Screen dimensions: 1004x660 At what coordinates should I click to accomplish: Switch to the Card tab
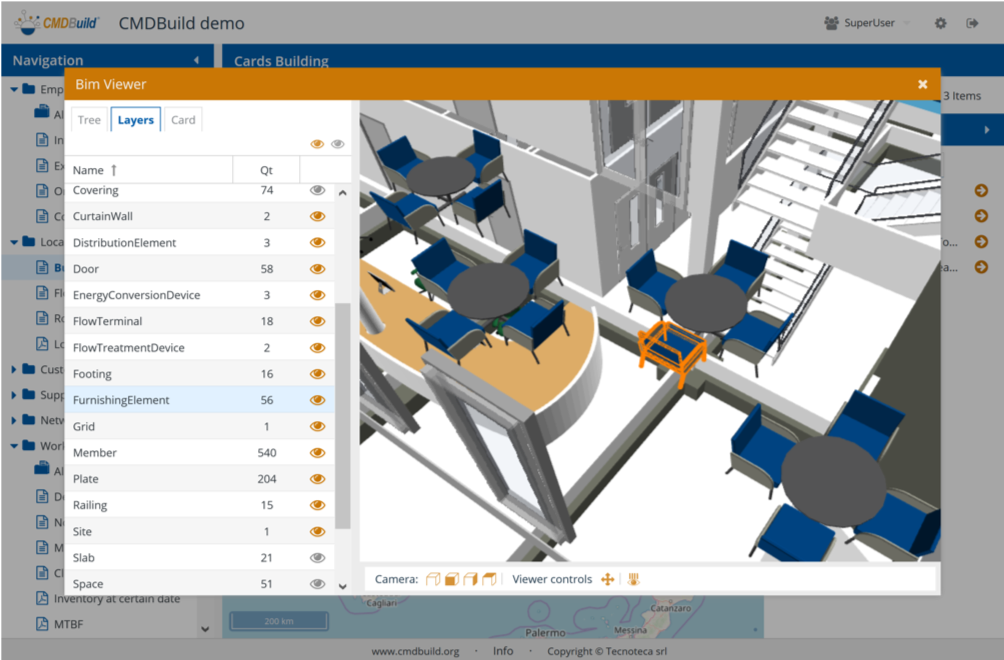(183, 120)
